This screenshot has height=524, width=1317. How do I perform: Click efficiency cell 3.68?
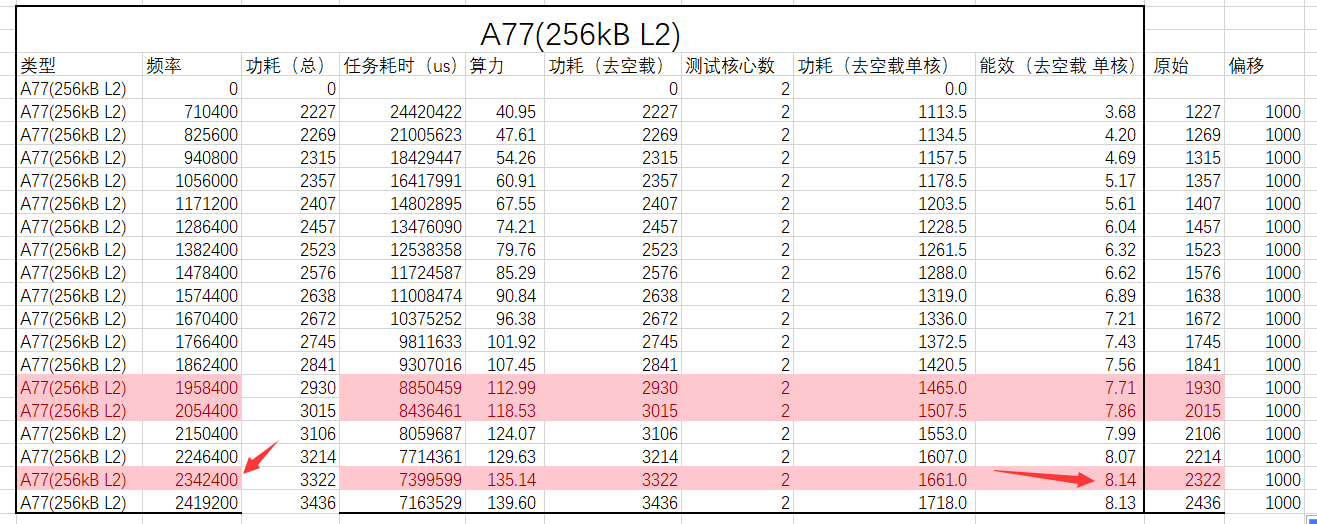tap(1059, 112)
